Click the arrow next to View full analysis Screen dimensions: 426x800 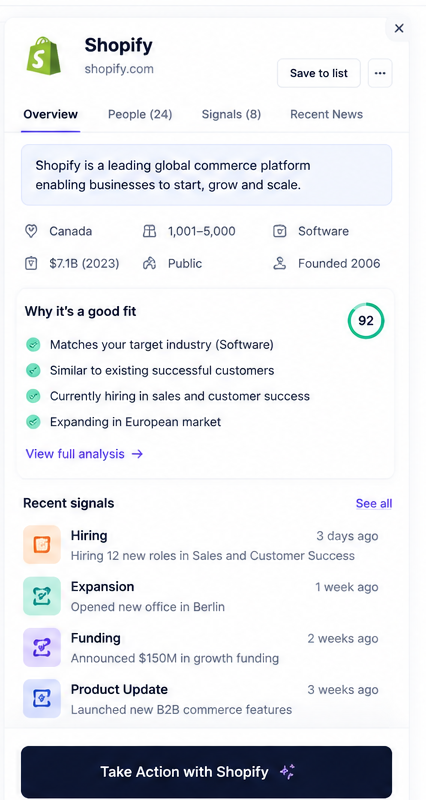coord(137,454)
